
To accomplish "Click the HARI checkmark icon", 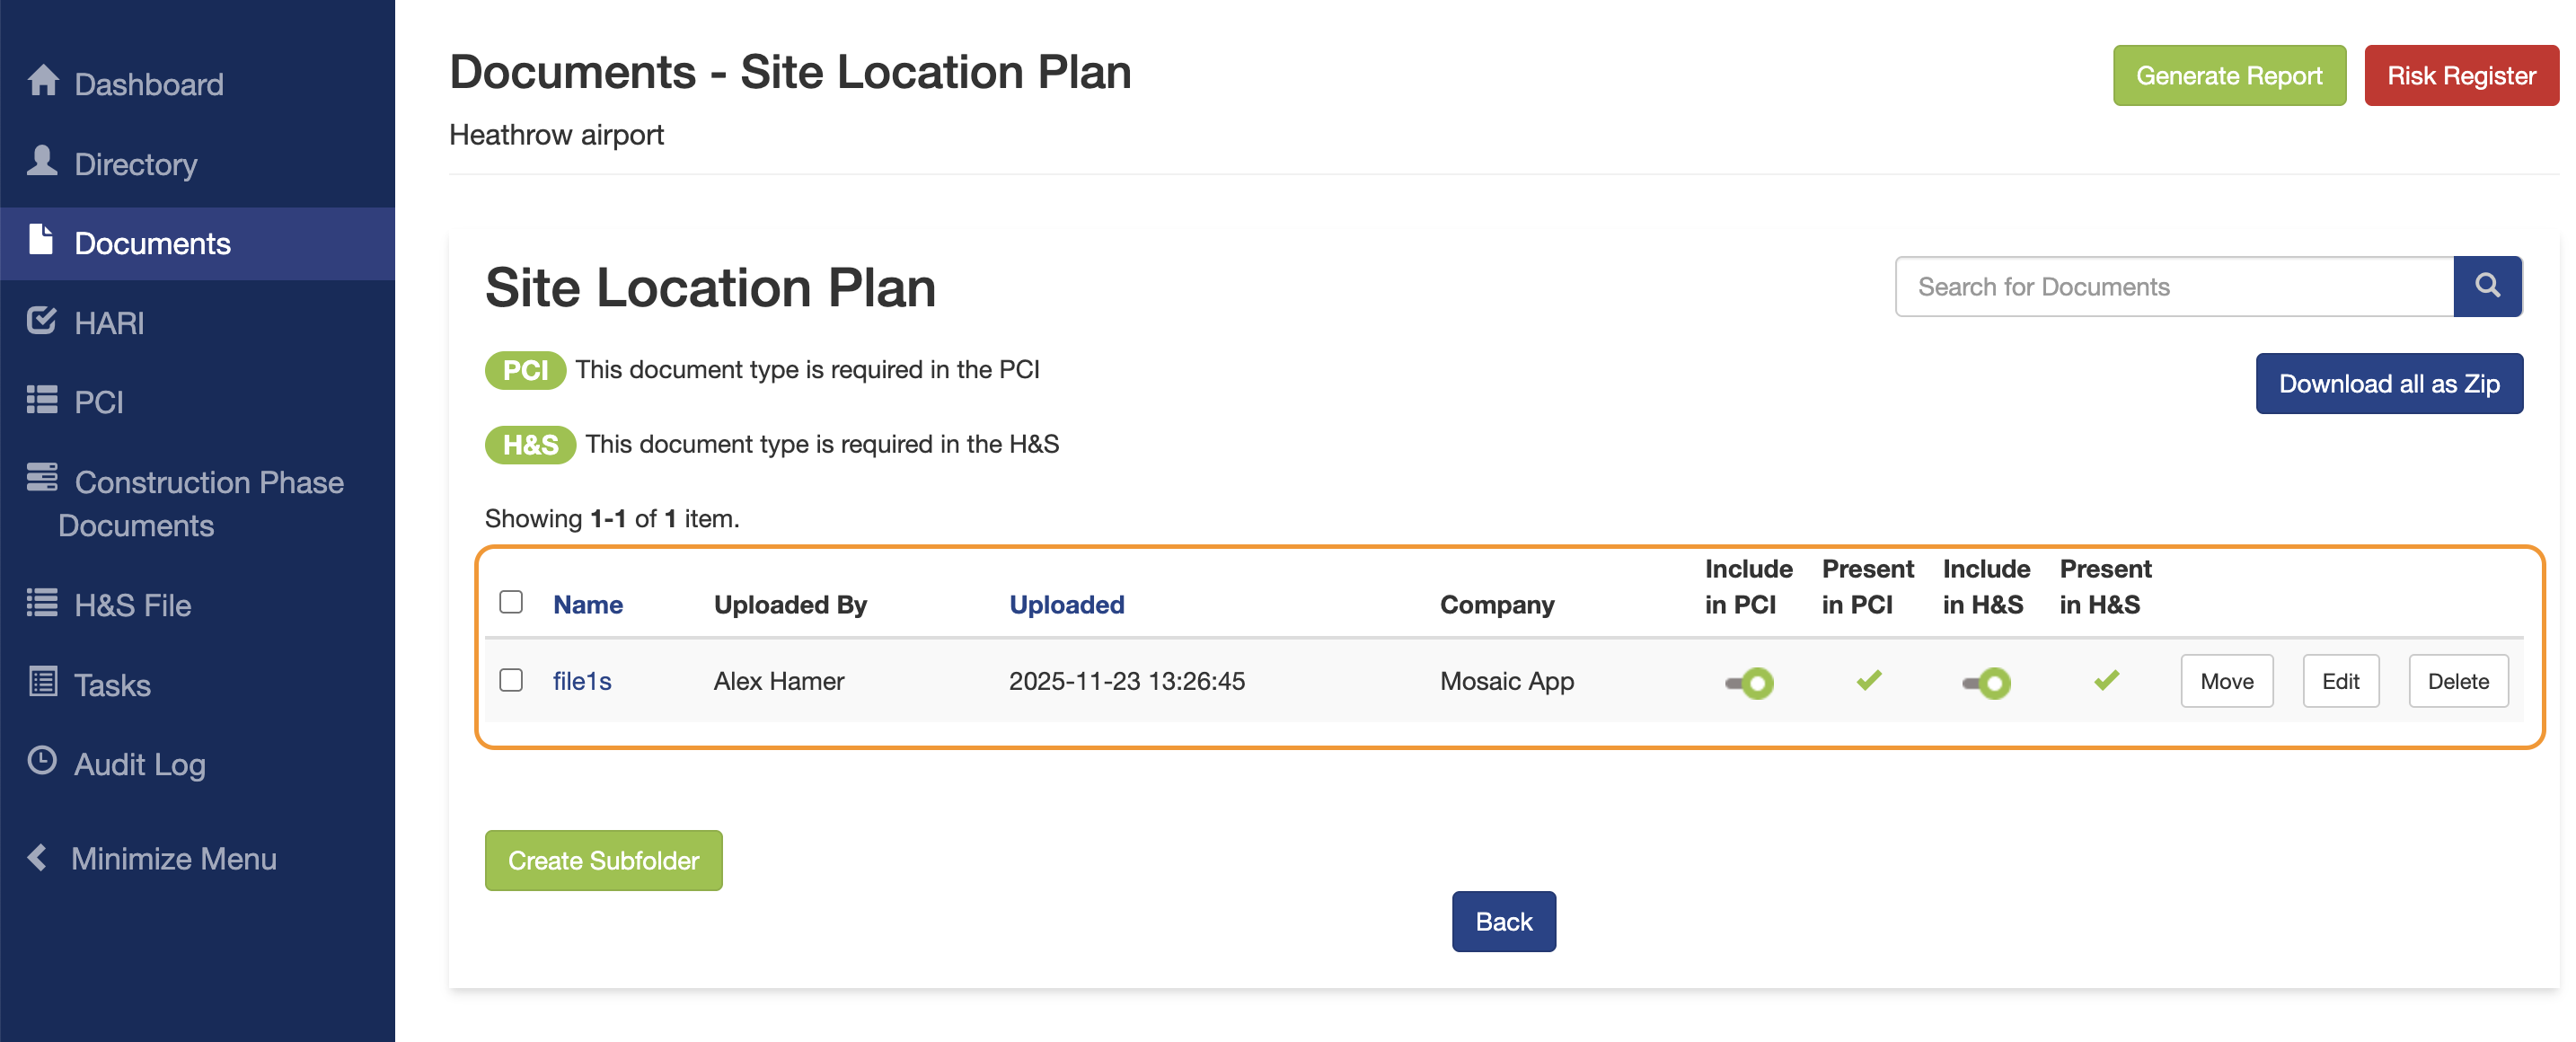I will click(41, 320).
